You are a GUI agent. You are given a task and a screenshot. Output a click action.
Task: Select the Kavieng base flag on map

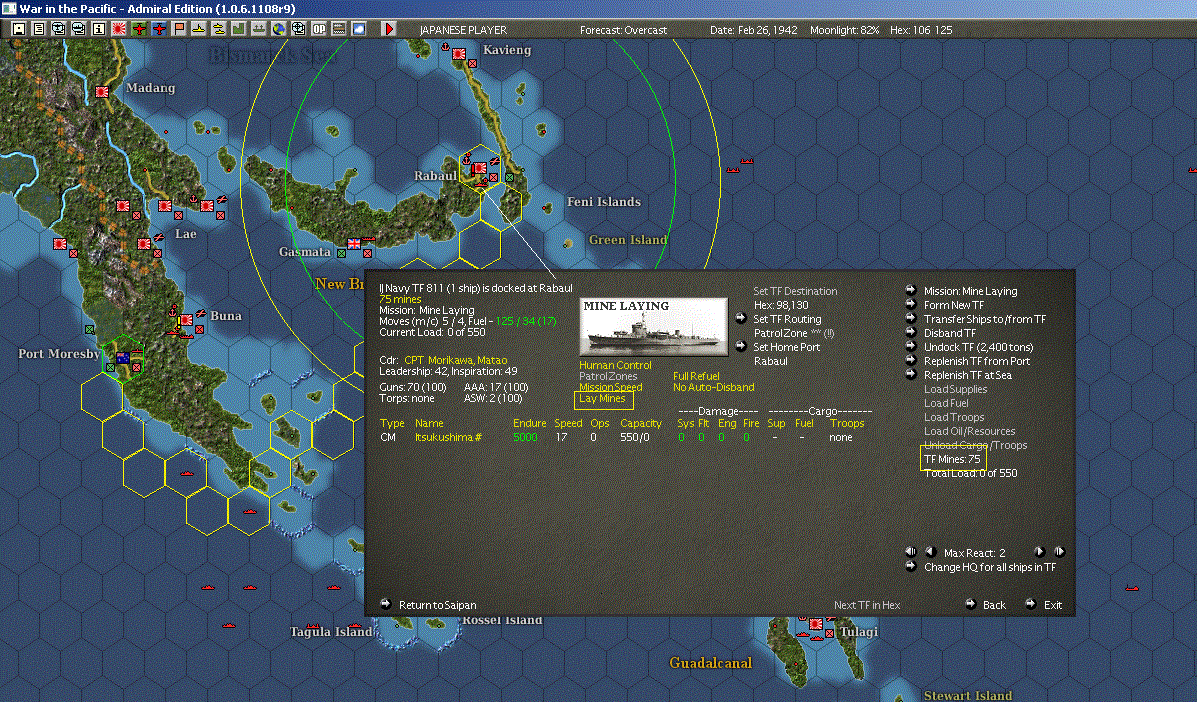[459, 54]
